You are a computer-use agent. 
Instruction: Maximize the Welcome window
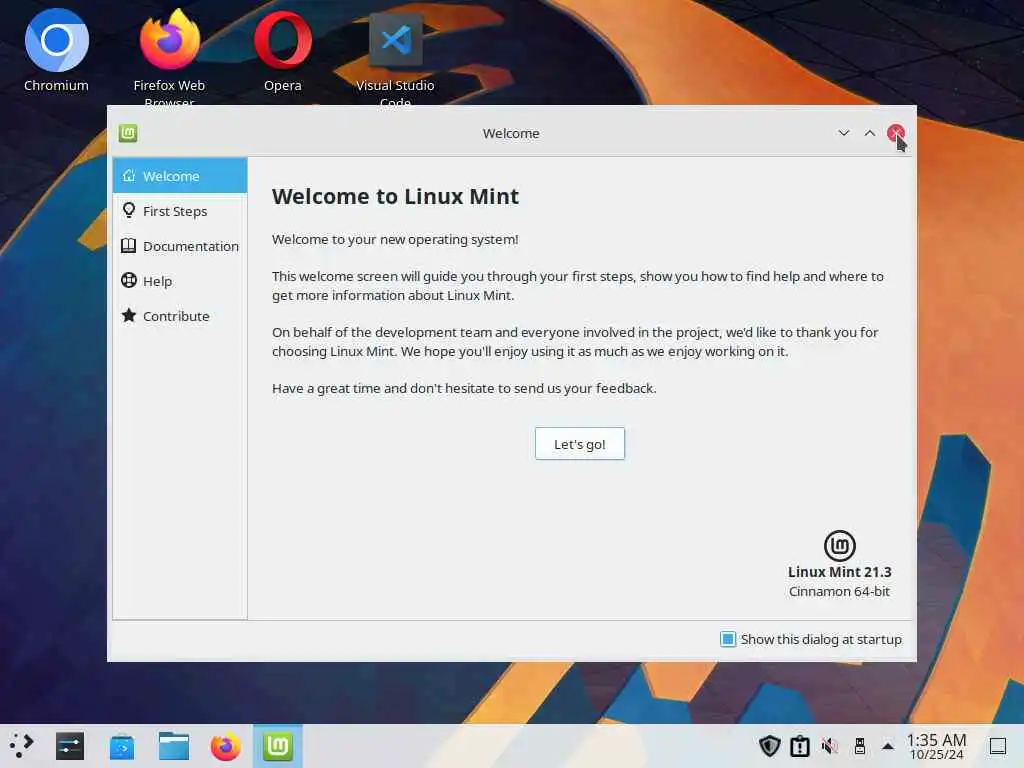pyautogui.click(x=869, y=133)
